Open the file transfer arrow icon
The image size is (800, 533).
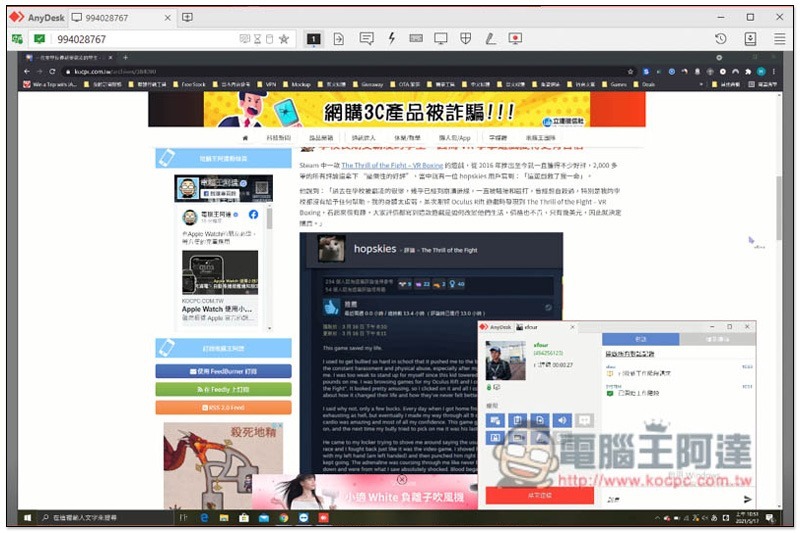(x=339, y=39)
